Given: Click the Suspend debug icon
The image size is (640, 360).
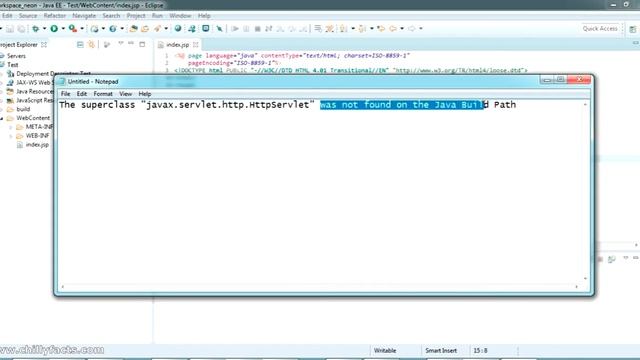Looking at the screenshot, I should click(x=246, y=29).
